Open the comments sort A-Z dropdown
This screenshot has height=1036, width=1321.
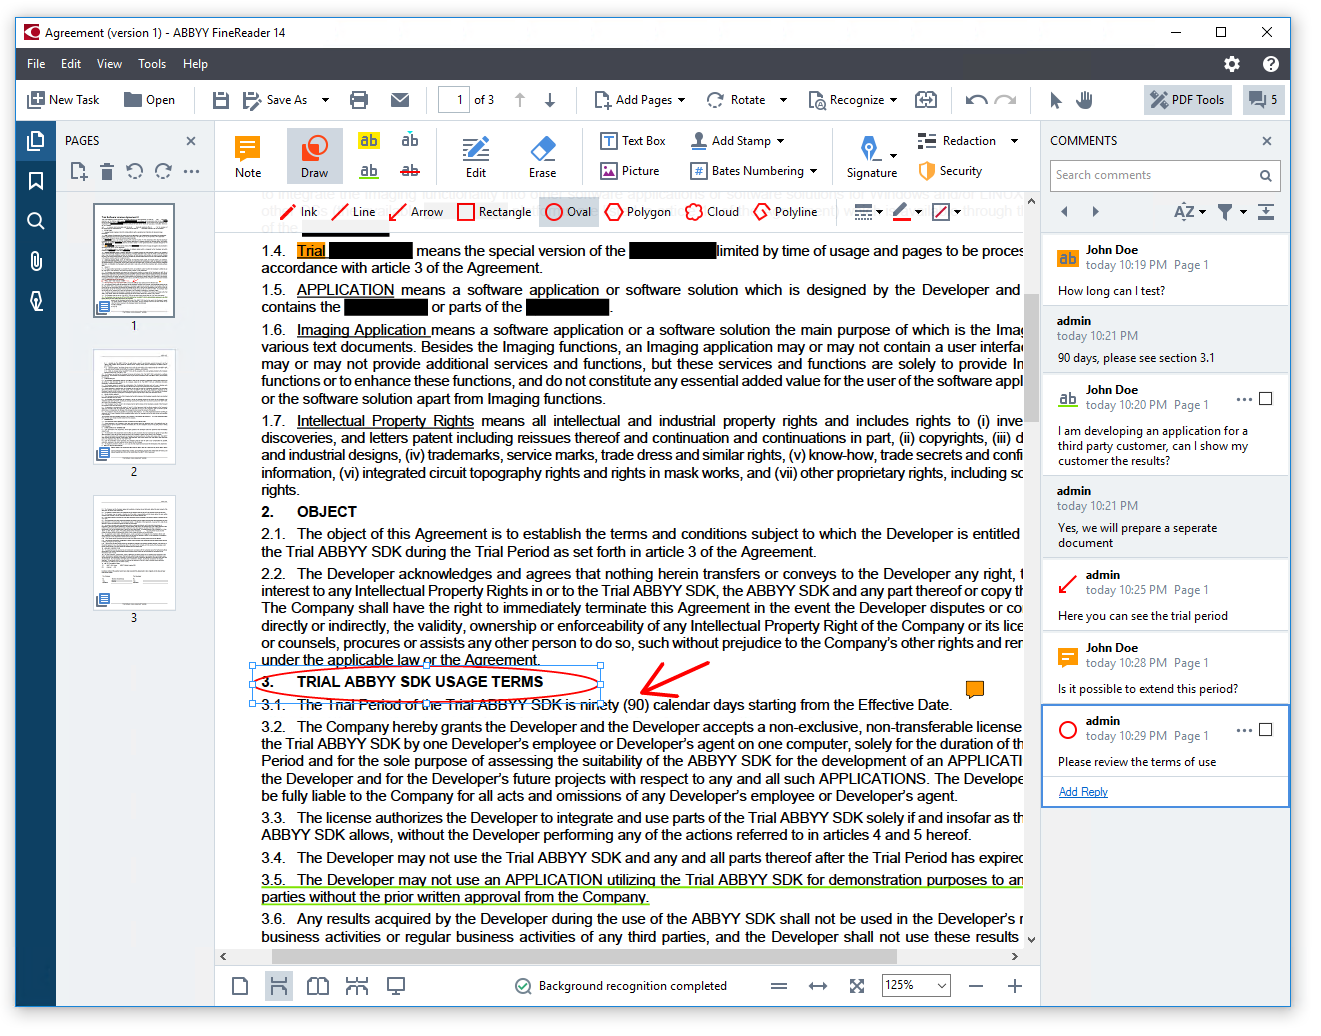point(1189,212)
